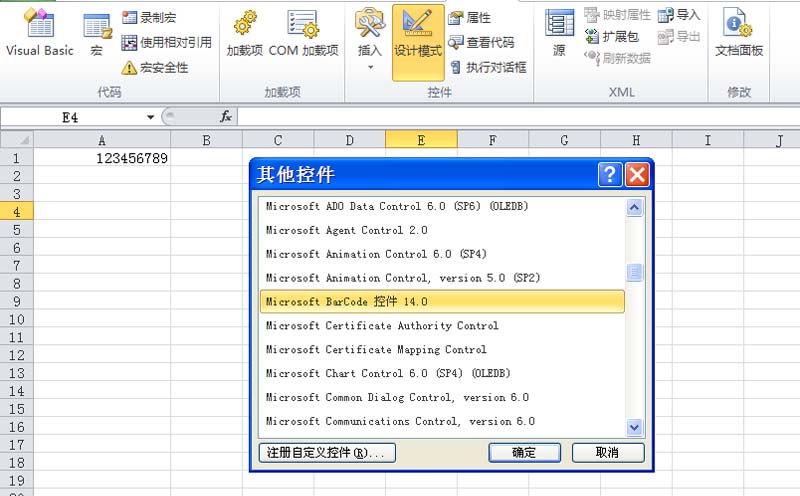Click 查看代码 view code
Screen dimensions: 800x496
pyautogui.click(x=481, y=42)
